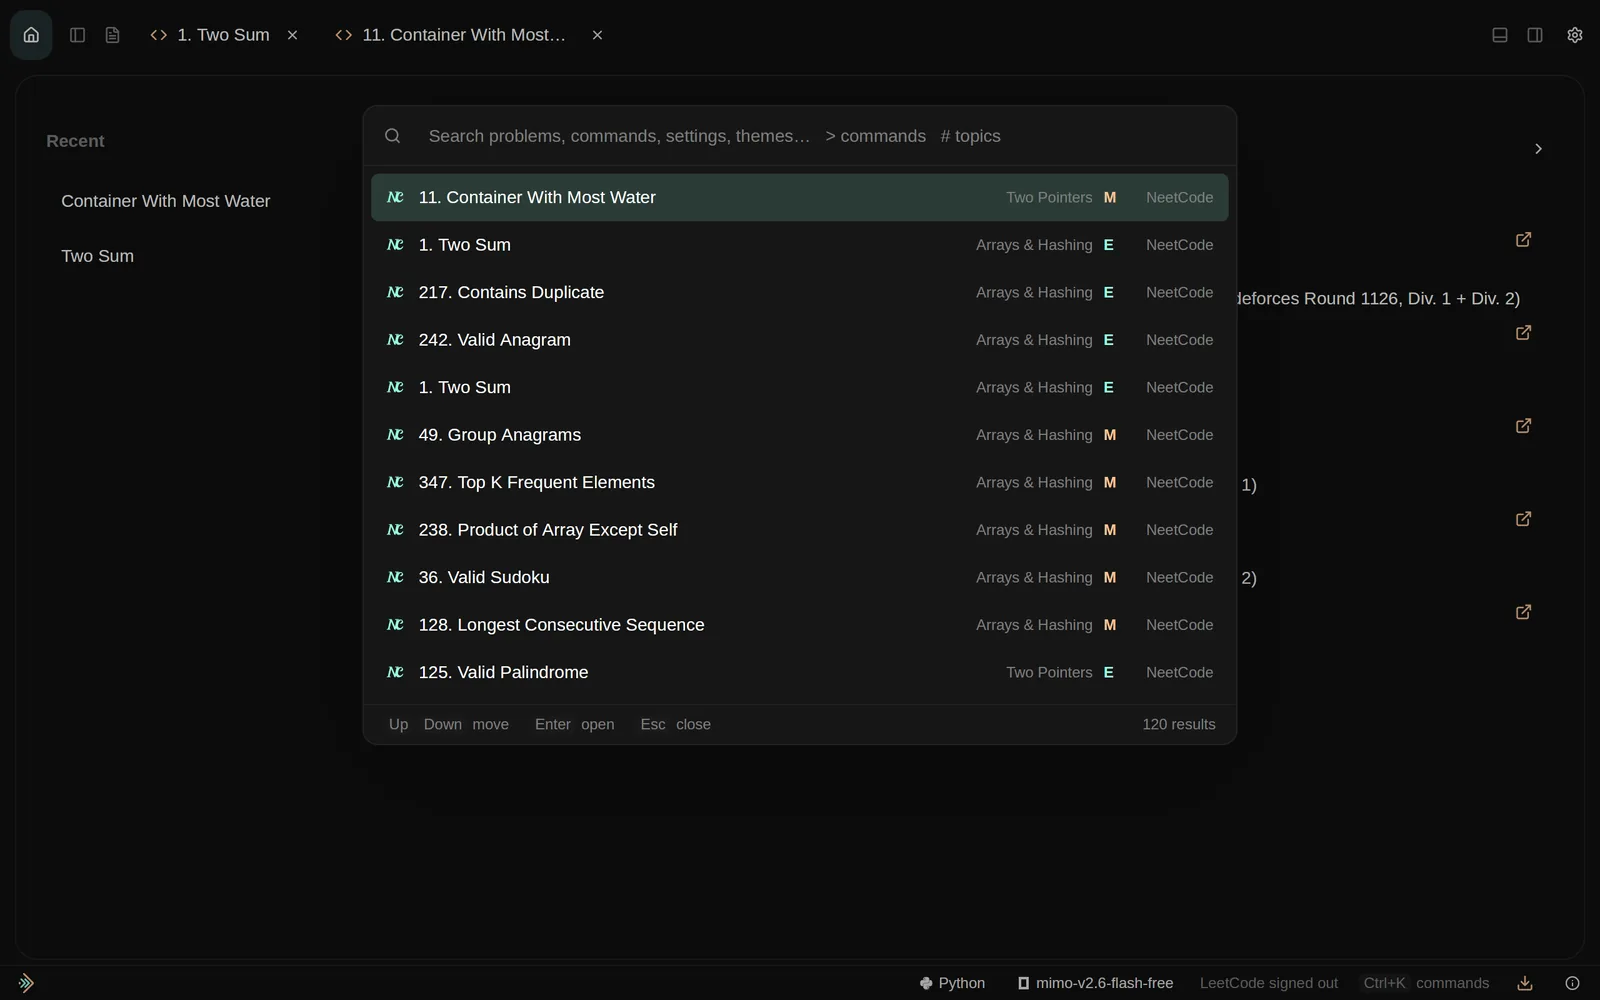Open settings with the gear icon
1600x1000 pixels.
coord(1575,35)
